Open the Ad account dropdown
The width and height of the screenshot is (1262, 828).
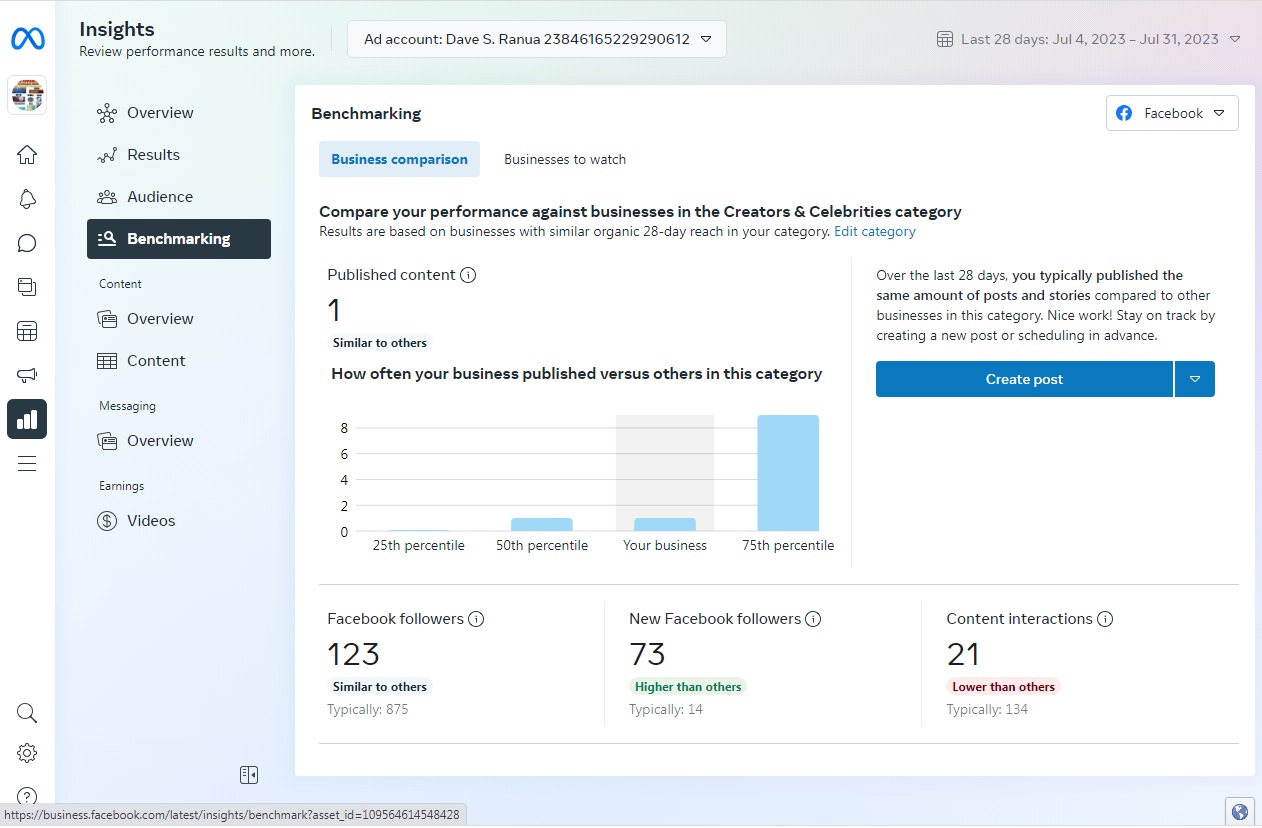coord(537,39)
